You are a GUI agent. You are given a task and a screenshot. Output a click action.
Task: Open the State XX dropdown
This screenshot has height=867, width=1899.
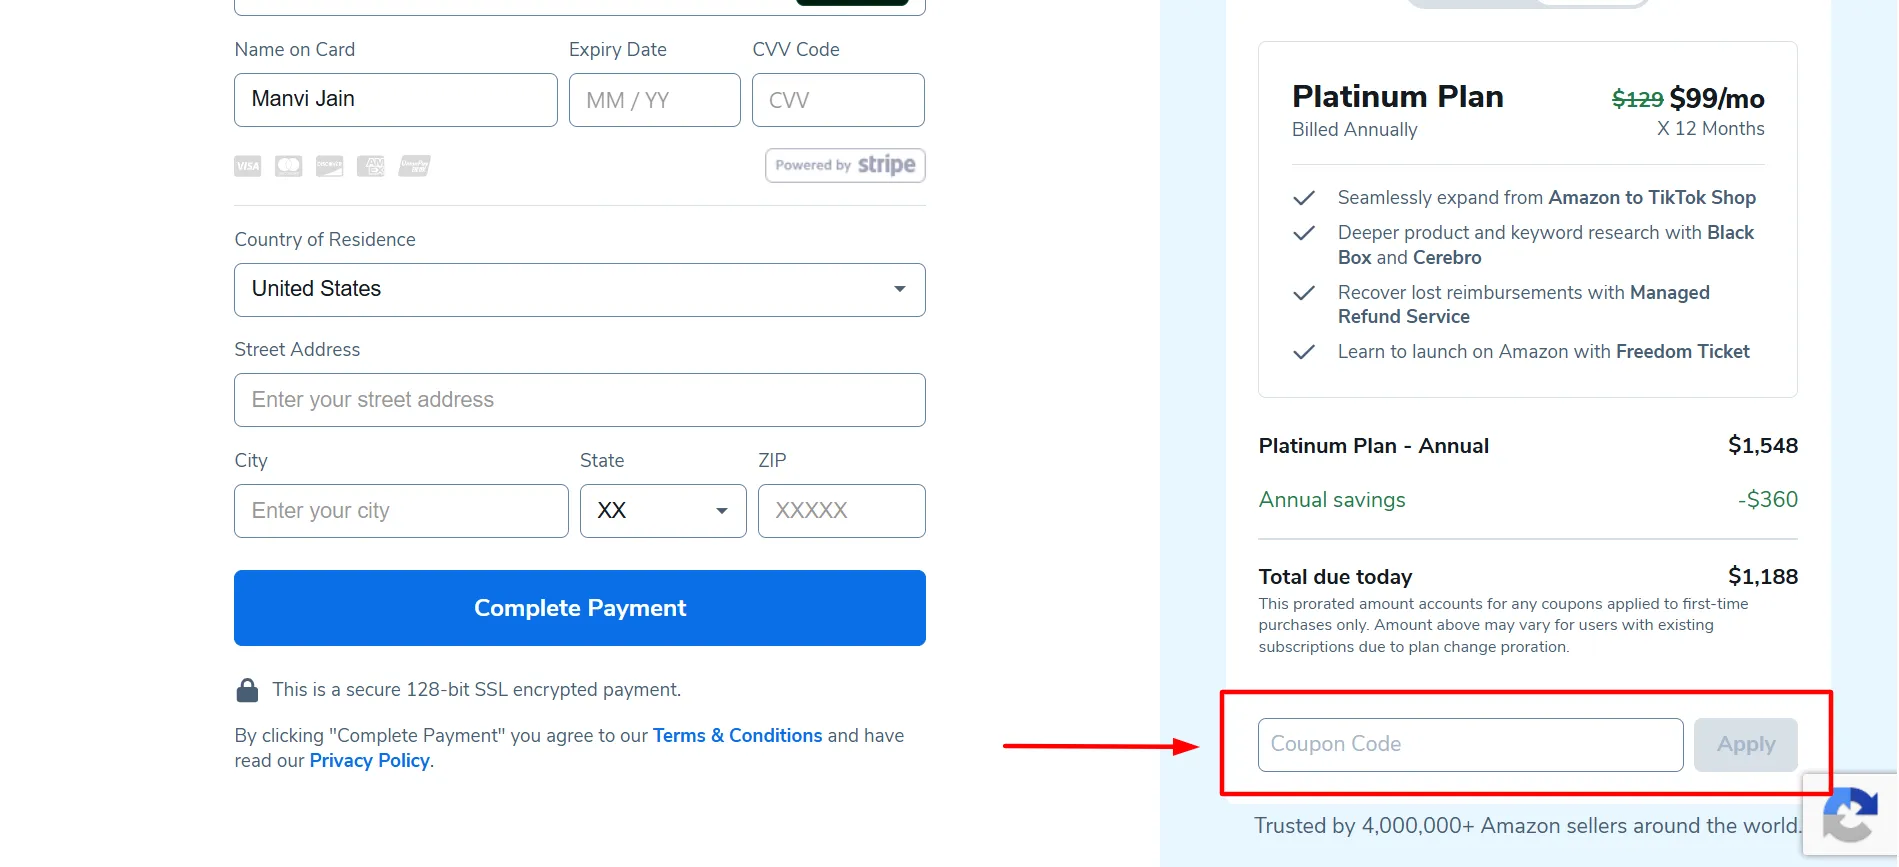pyautogui.click(x=663, y=511)
